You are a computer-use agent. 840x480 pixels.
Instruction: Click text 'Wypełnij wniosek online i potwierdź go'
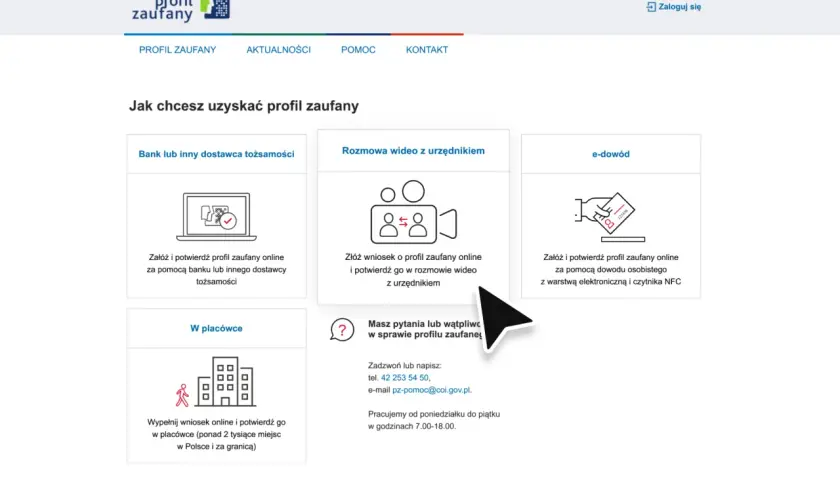point(216,422)
